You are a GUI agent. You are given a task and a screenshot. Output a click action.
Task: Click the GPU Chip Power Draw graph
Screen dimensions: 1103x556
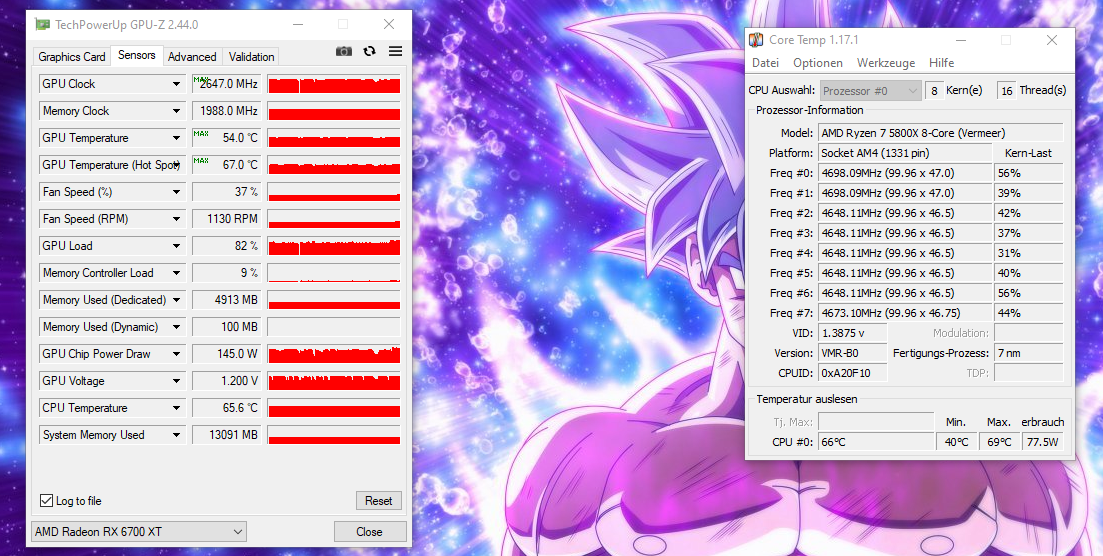coord(333,354)
